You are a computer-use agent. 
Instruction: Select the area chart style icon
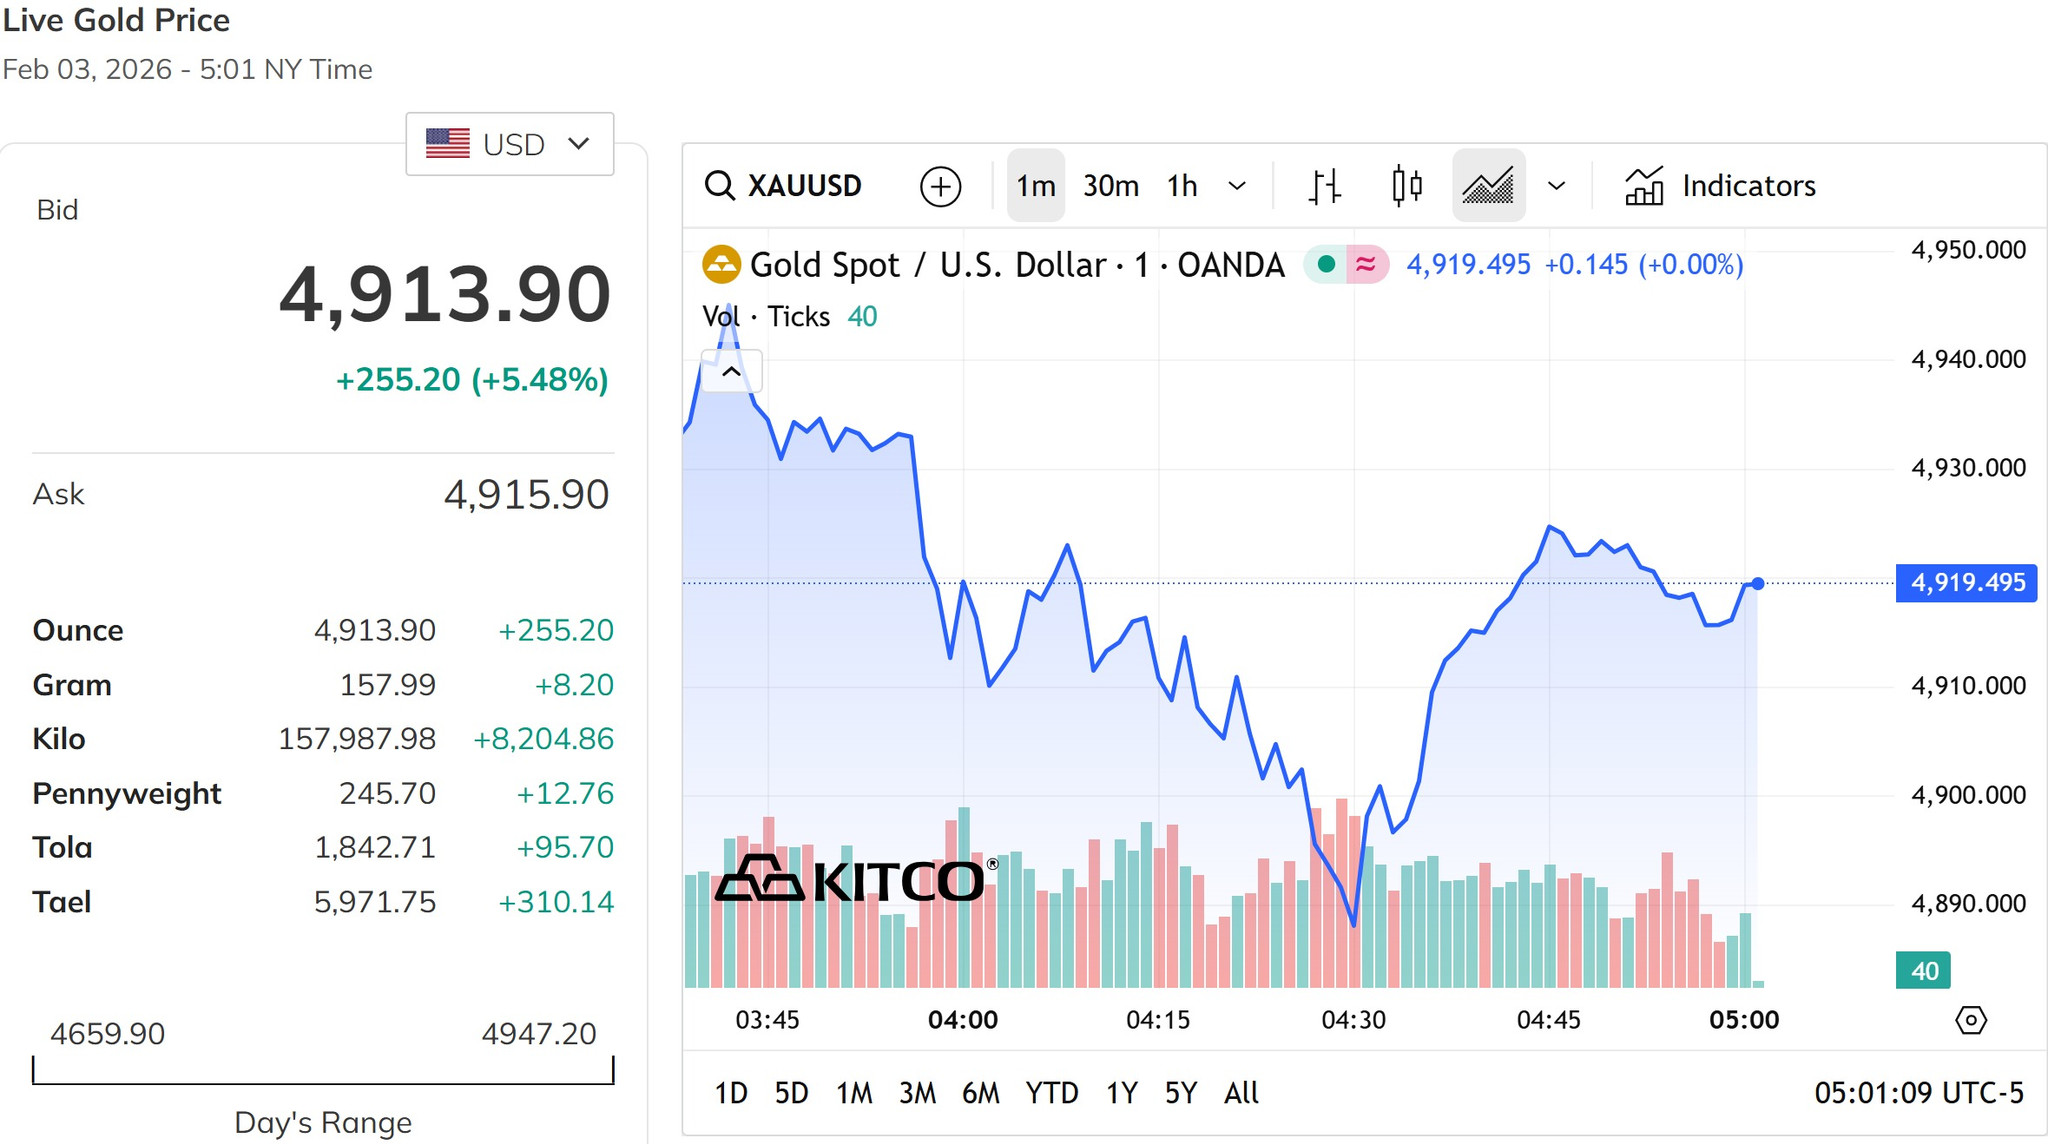click(x=1488, y=186)
